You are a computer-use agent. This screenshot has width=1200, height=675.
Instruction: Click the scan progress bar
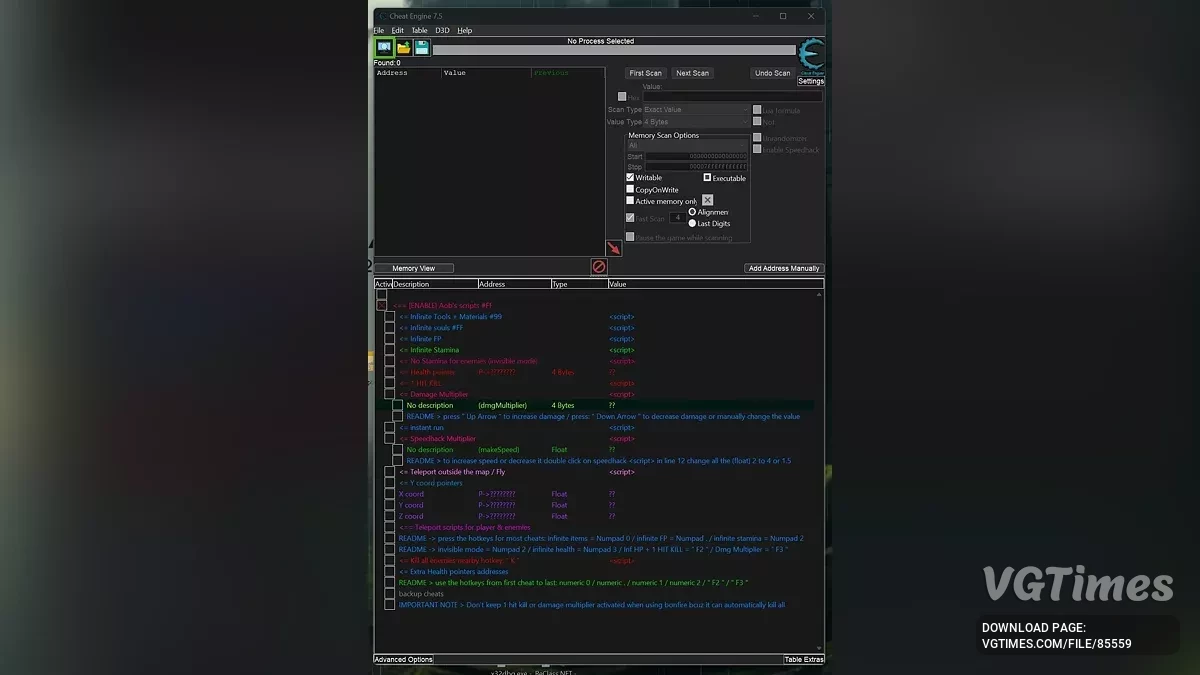[x=614, y=50]
